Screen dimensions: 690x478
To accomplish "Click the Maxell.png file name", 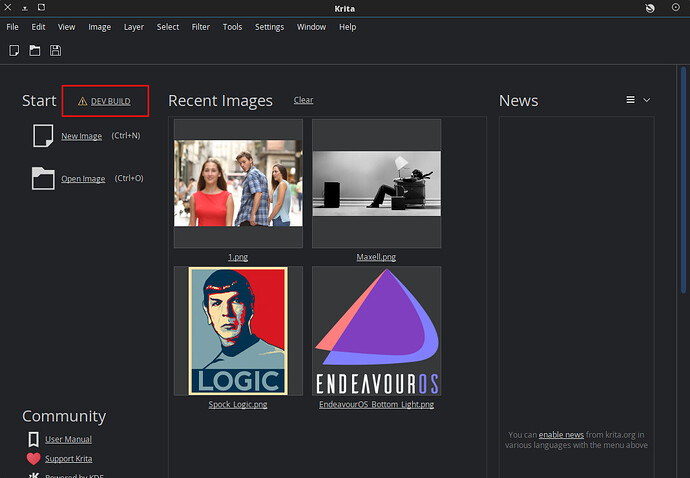I will [x=376, y=257].
